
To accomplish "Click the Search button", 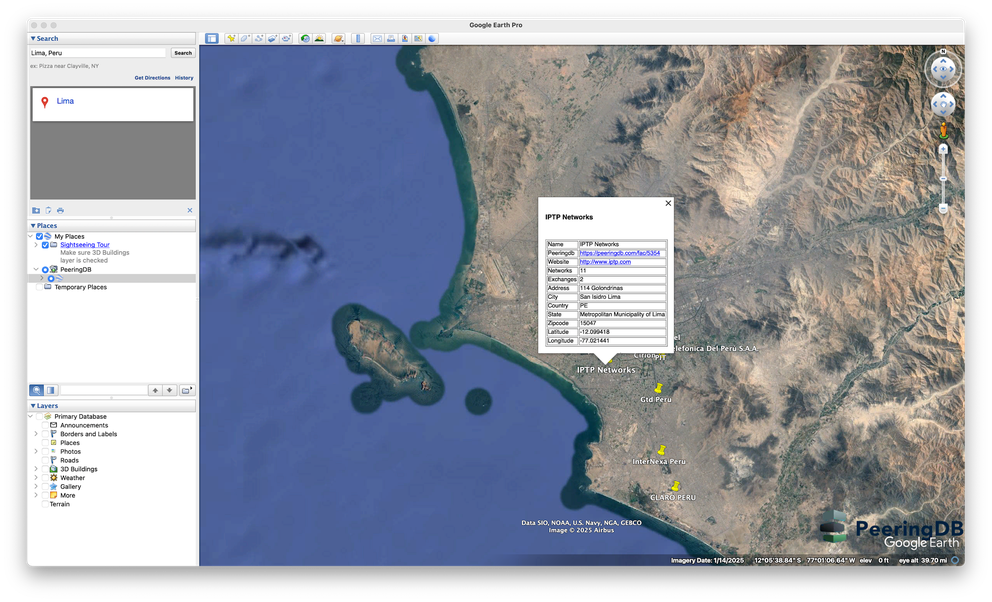I will point(183,53).
